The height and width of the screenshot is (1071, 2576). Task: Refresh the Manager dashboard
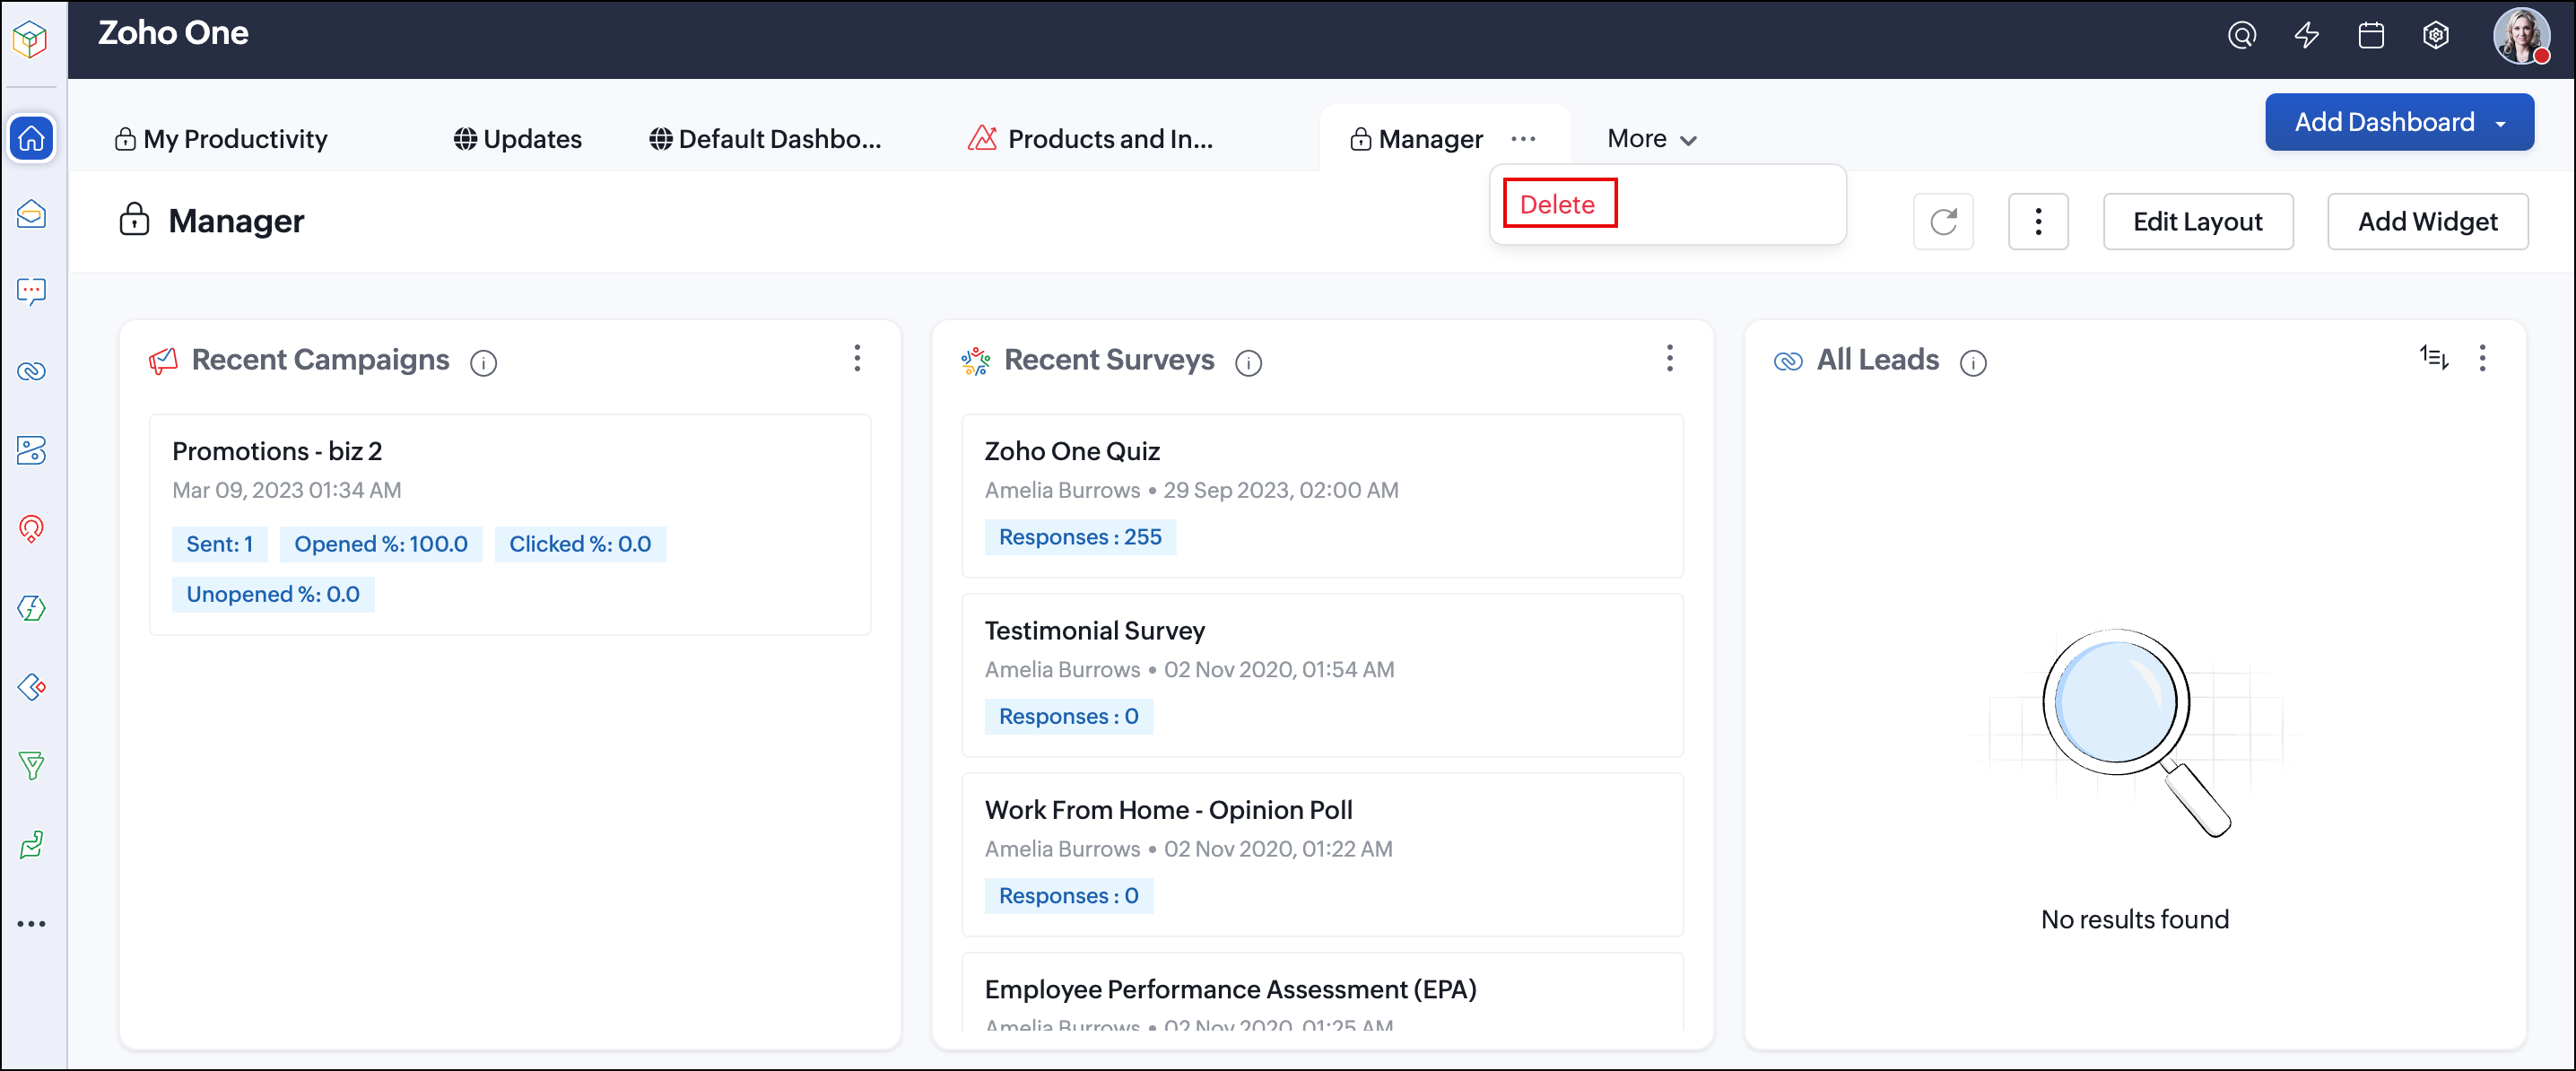pyautogui.click(x=1943, y=221)
